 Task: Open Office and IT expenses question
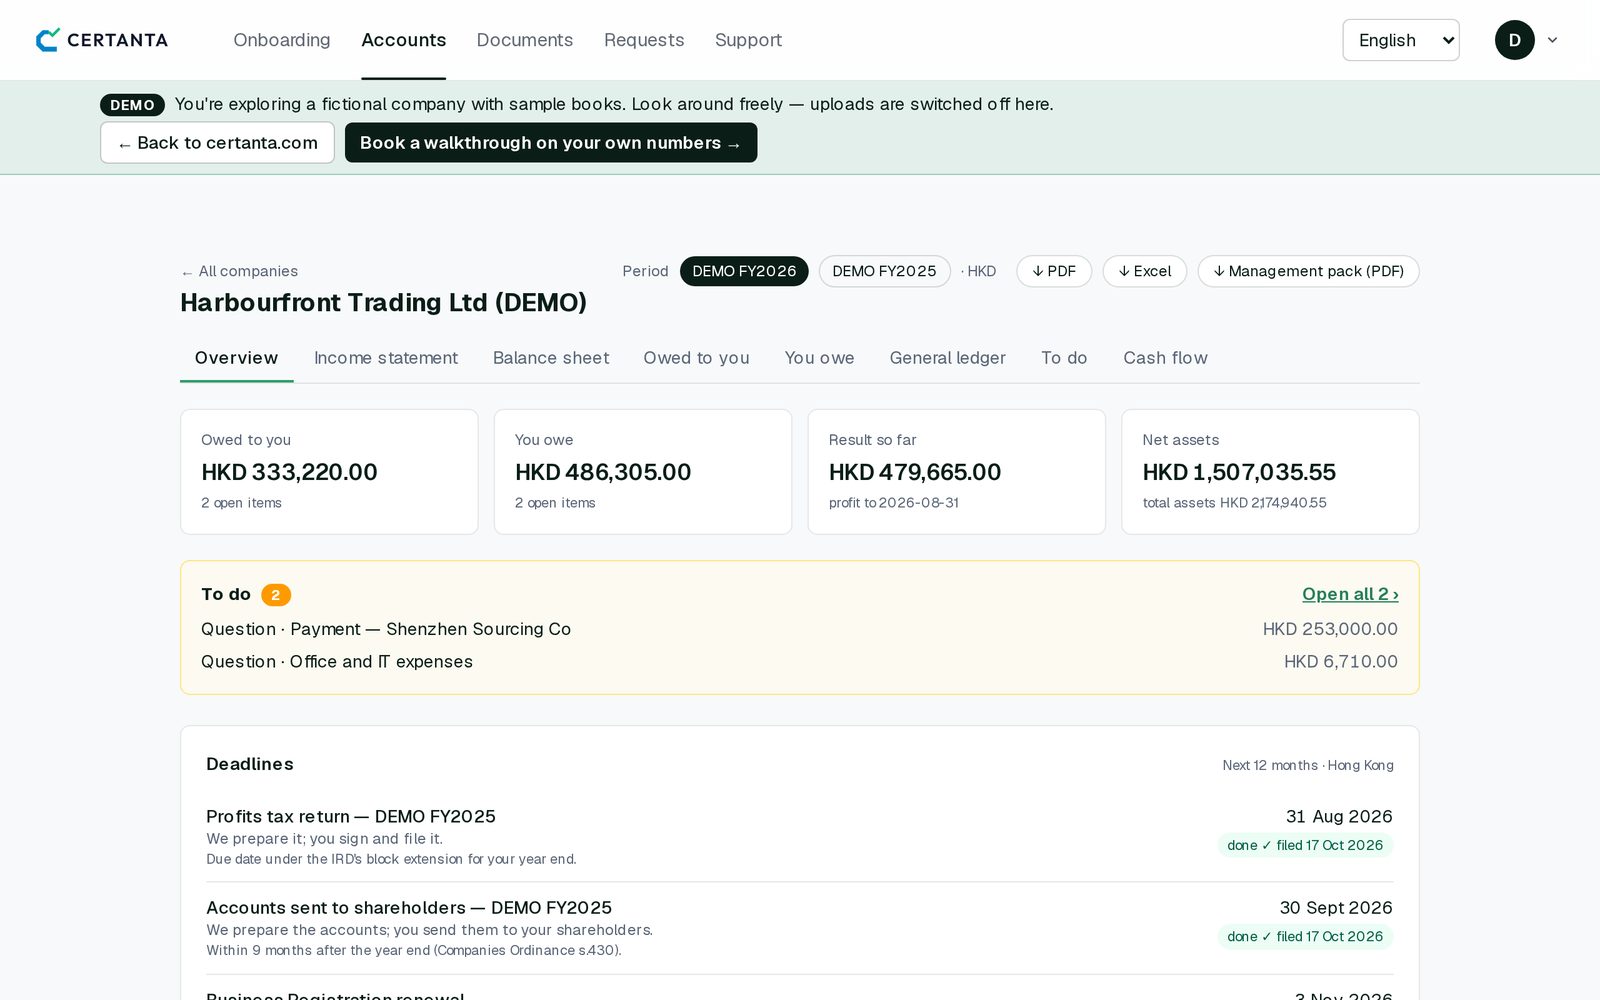point(337,662)
